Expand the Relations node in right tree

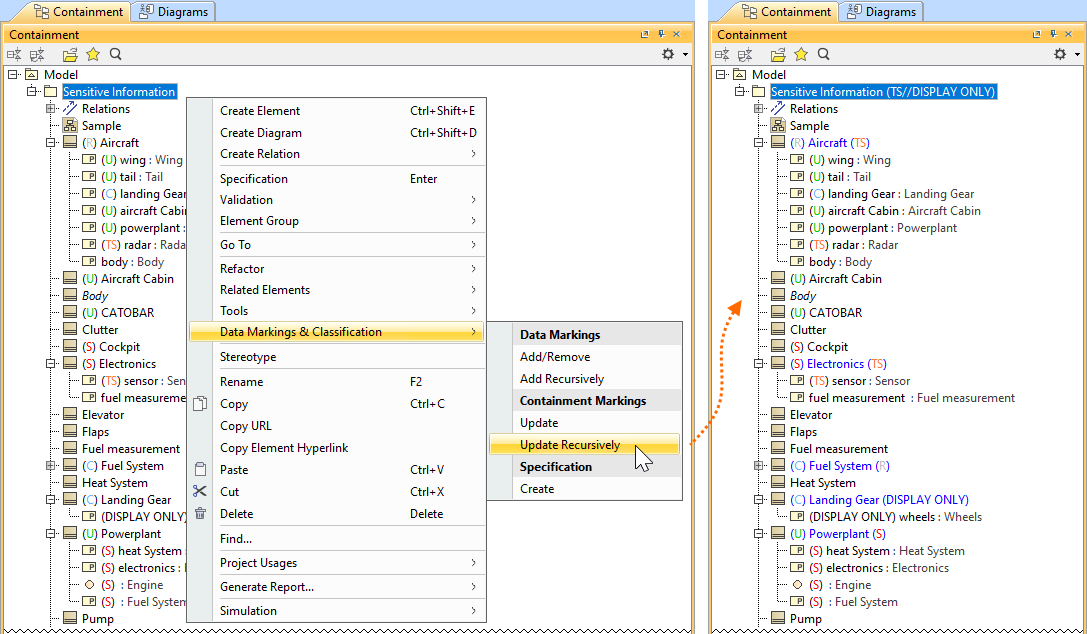coord(759,109)
